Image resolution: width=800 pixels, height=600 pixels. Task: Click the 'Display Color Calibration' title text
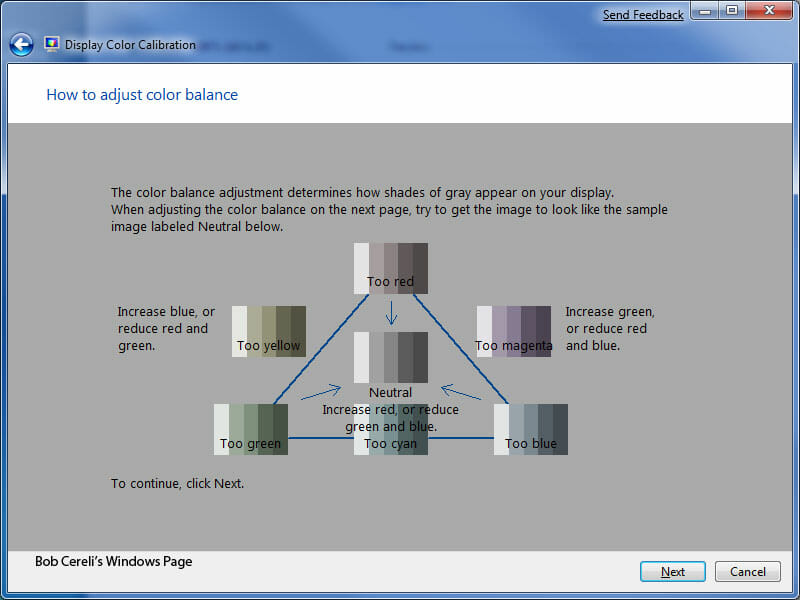pyautogui.click(x=130, y=45)
